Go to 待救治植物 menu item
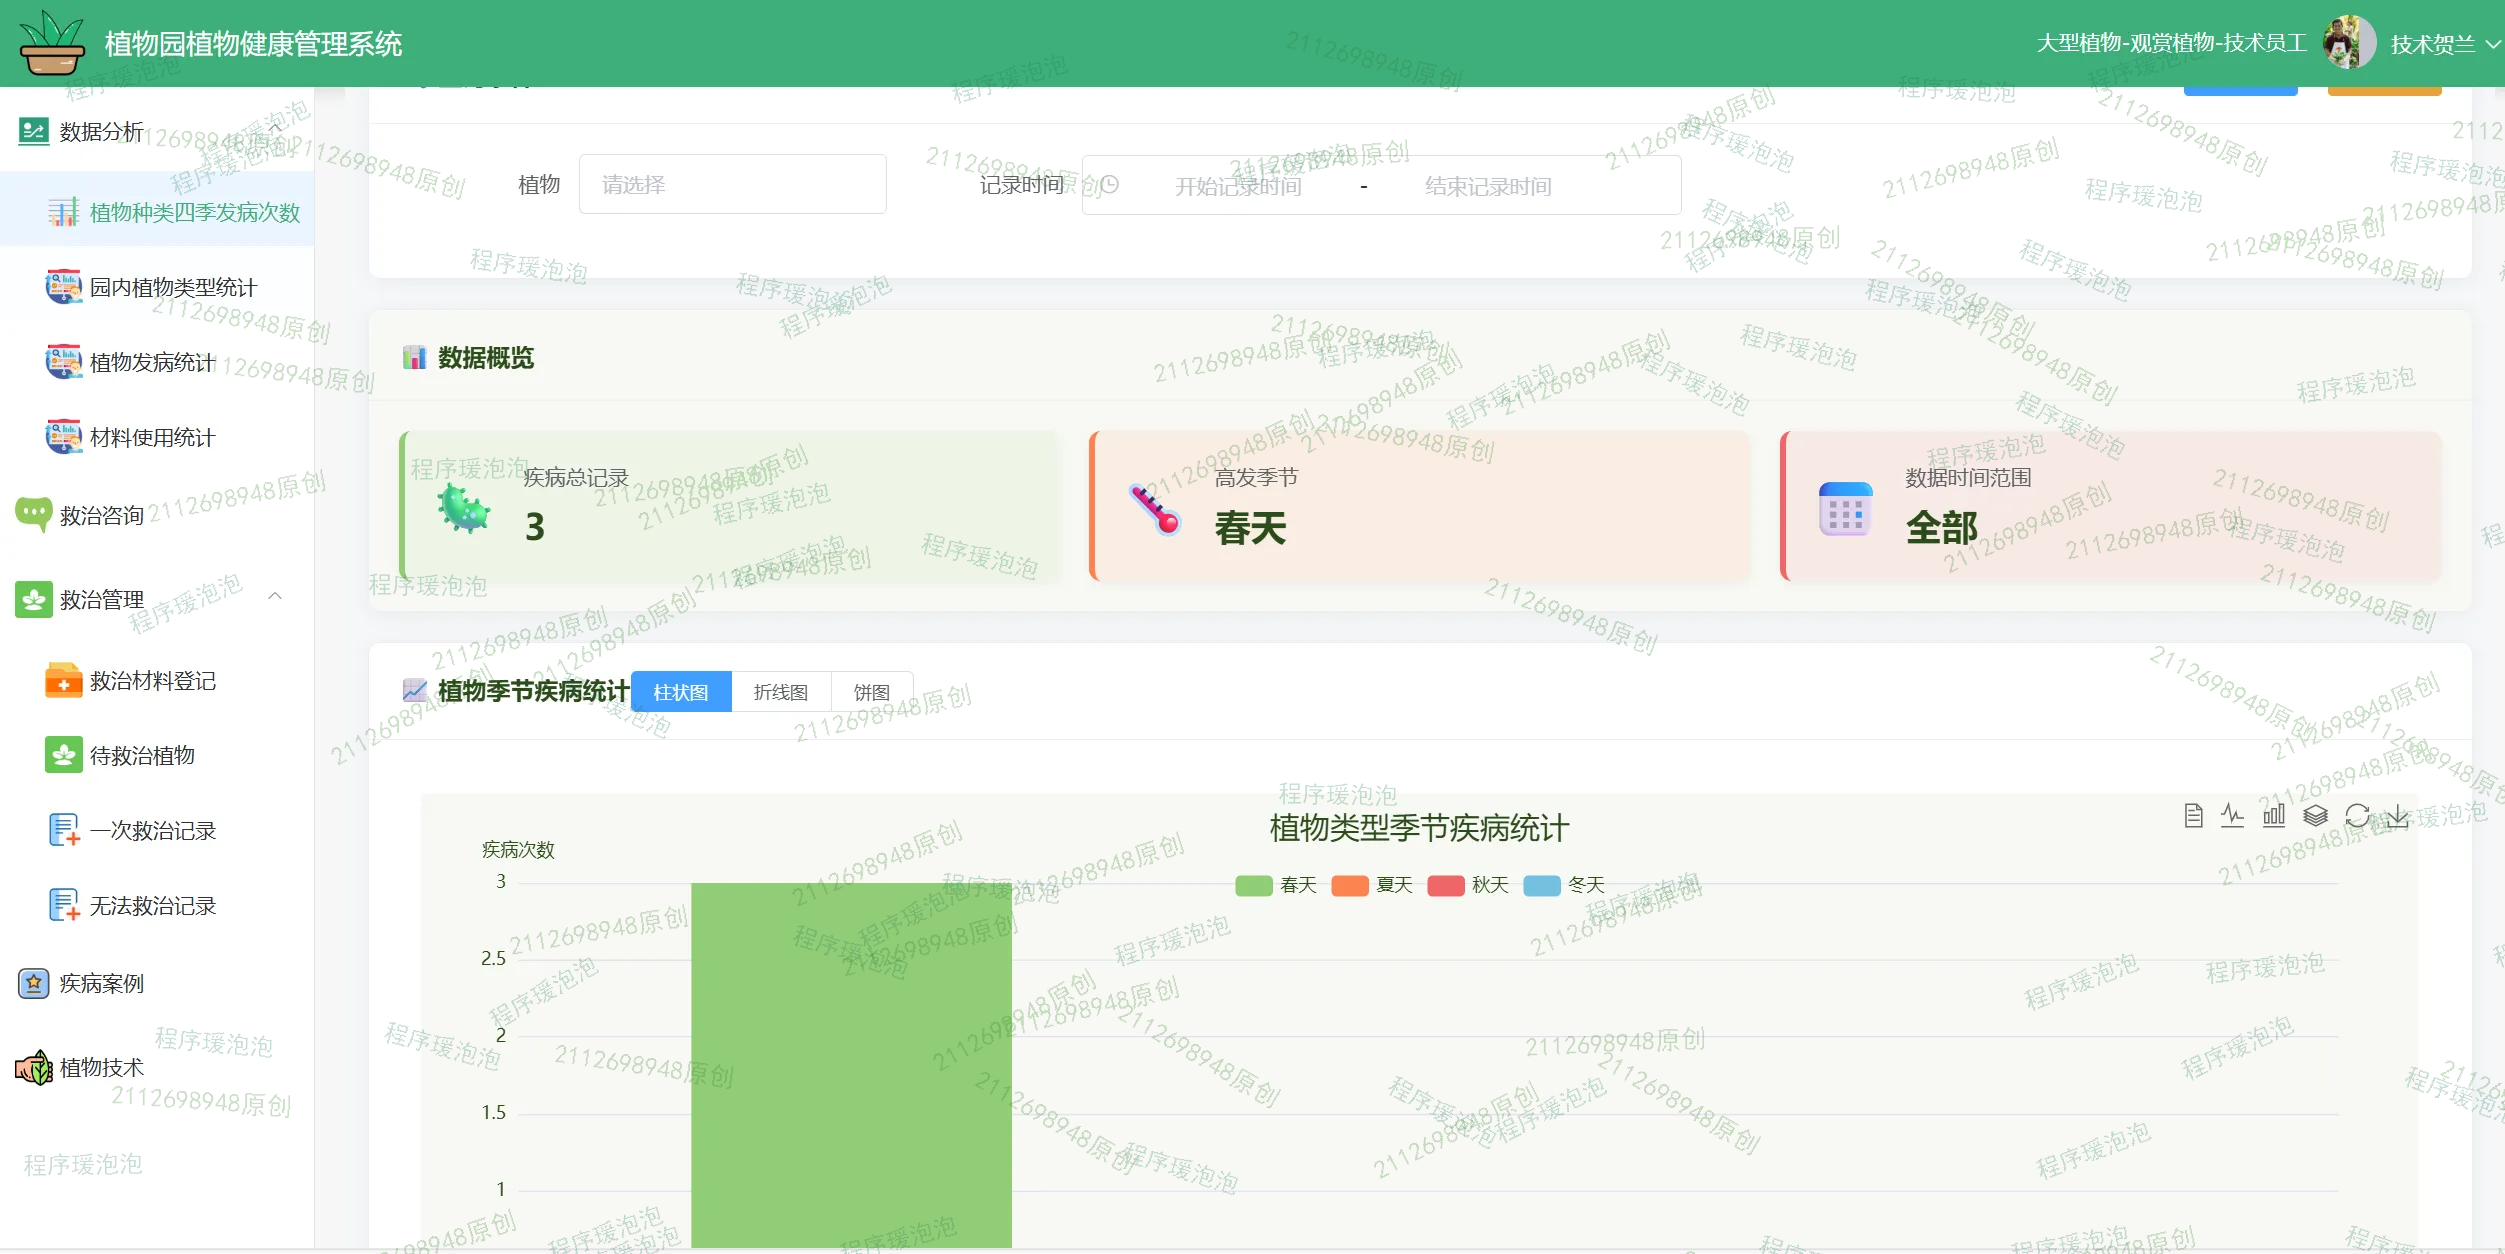 pos(142,756)
